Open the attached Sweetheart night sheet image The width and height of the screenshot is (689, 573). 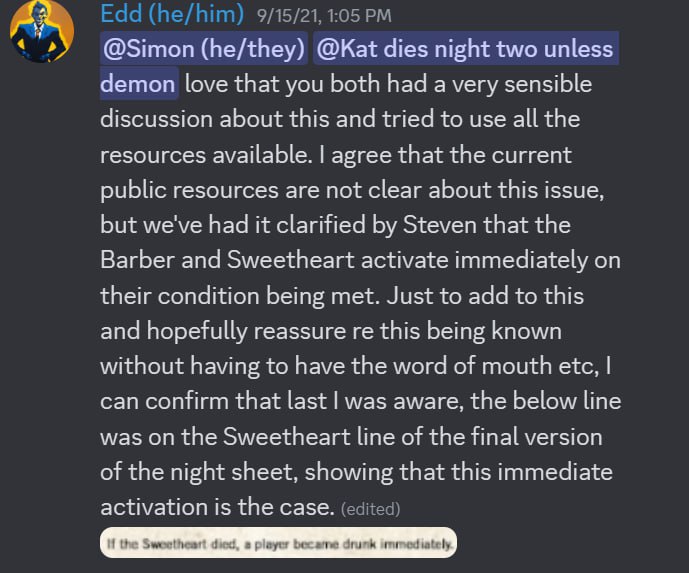tap(278, 545)
